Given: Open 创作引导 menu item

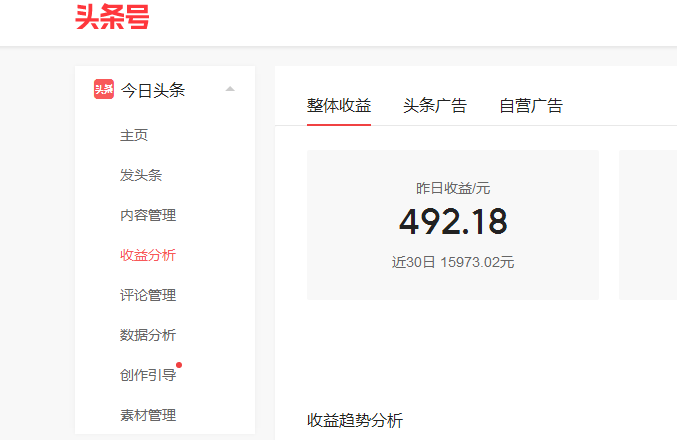Looking at the screenshot, I should (x=148, y=375).
